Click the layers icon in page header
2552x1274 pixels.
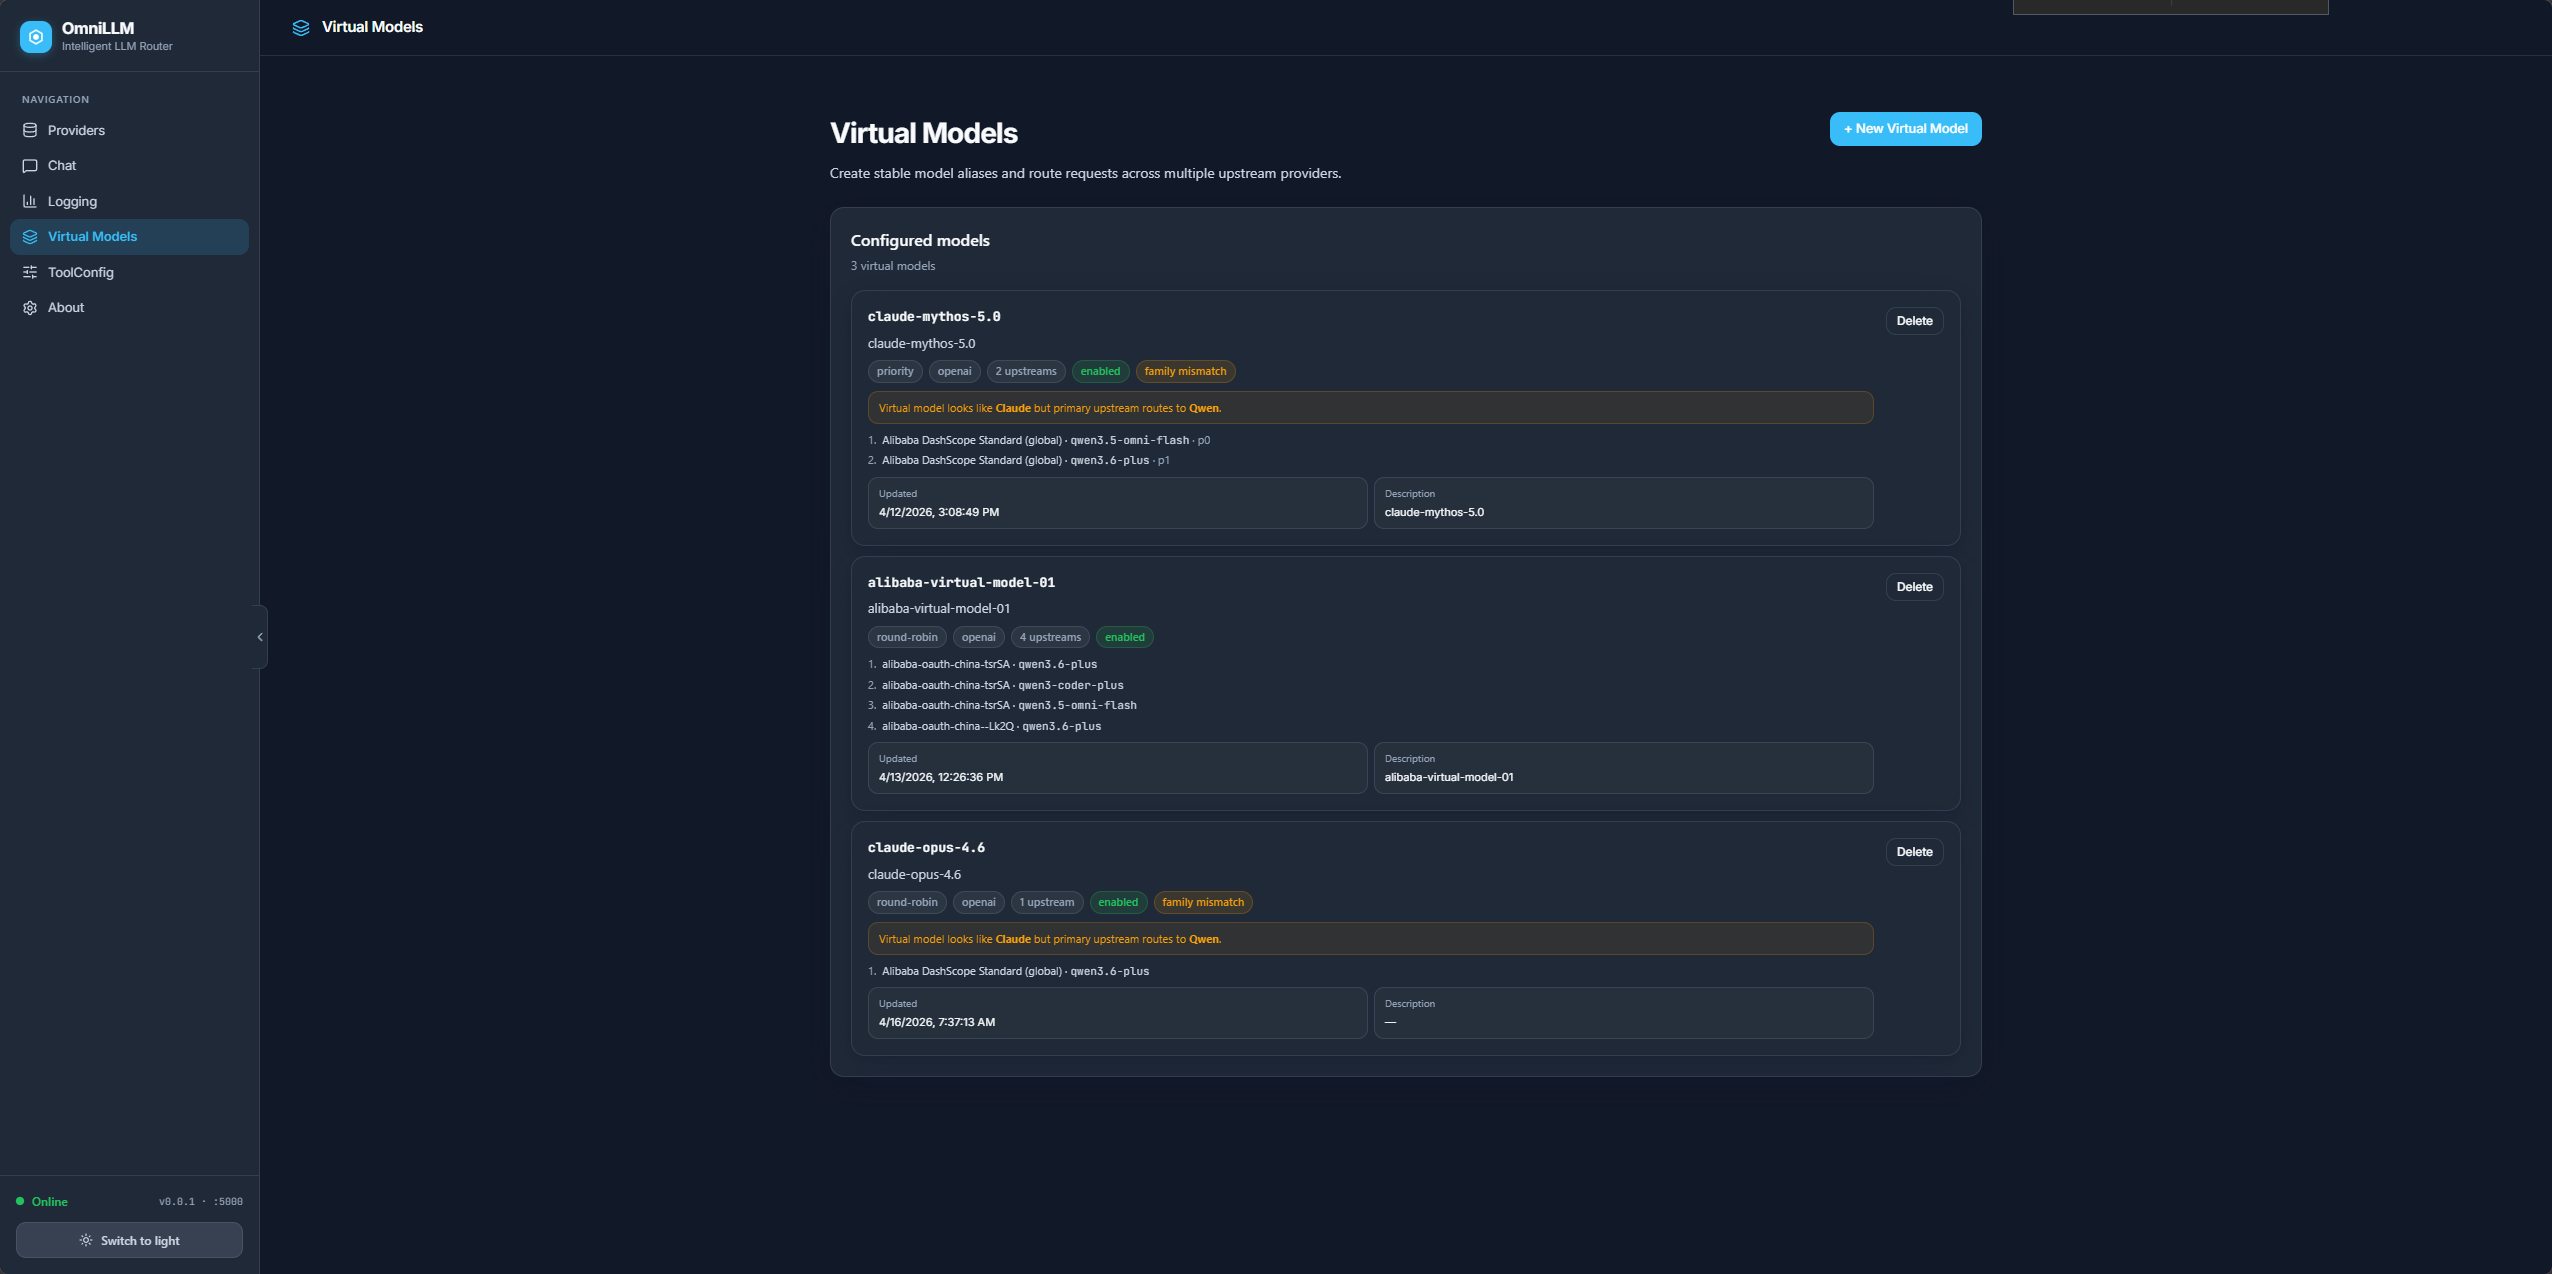pyautogui.click(x=300, y=28)
